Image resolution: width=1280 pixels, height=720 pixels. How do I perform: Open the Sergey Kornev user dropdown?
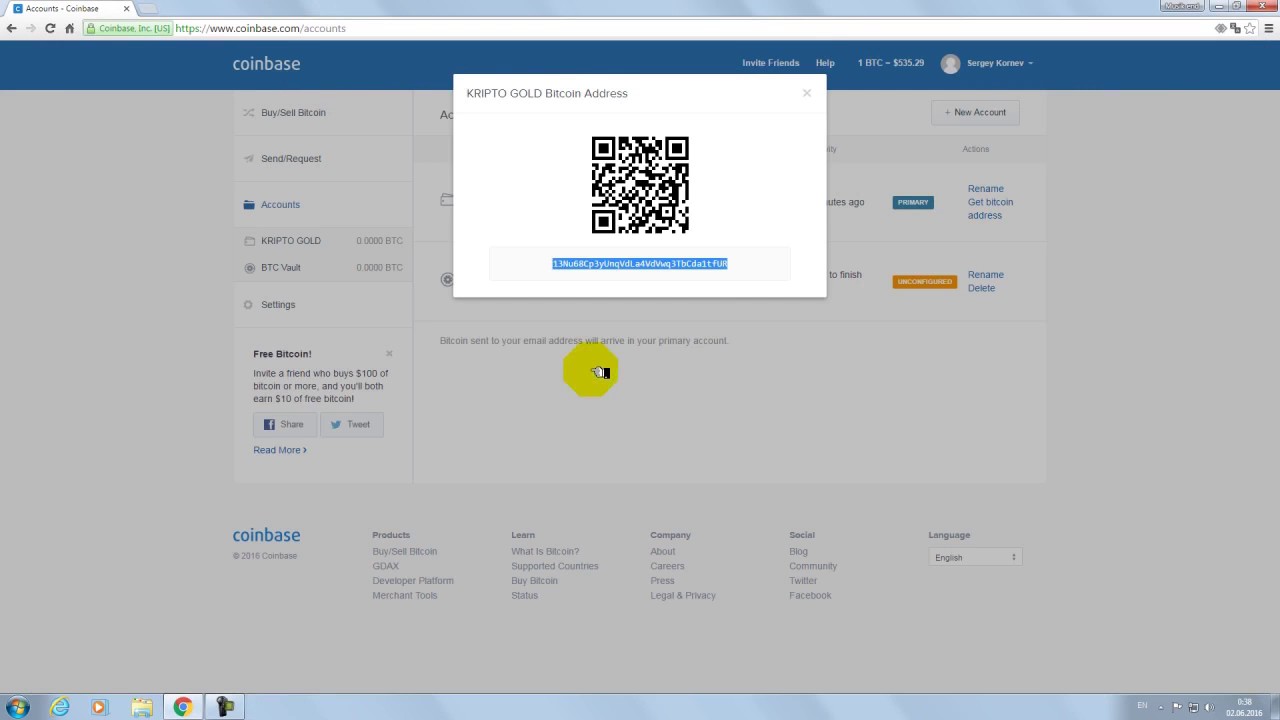point(999,63)
